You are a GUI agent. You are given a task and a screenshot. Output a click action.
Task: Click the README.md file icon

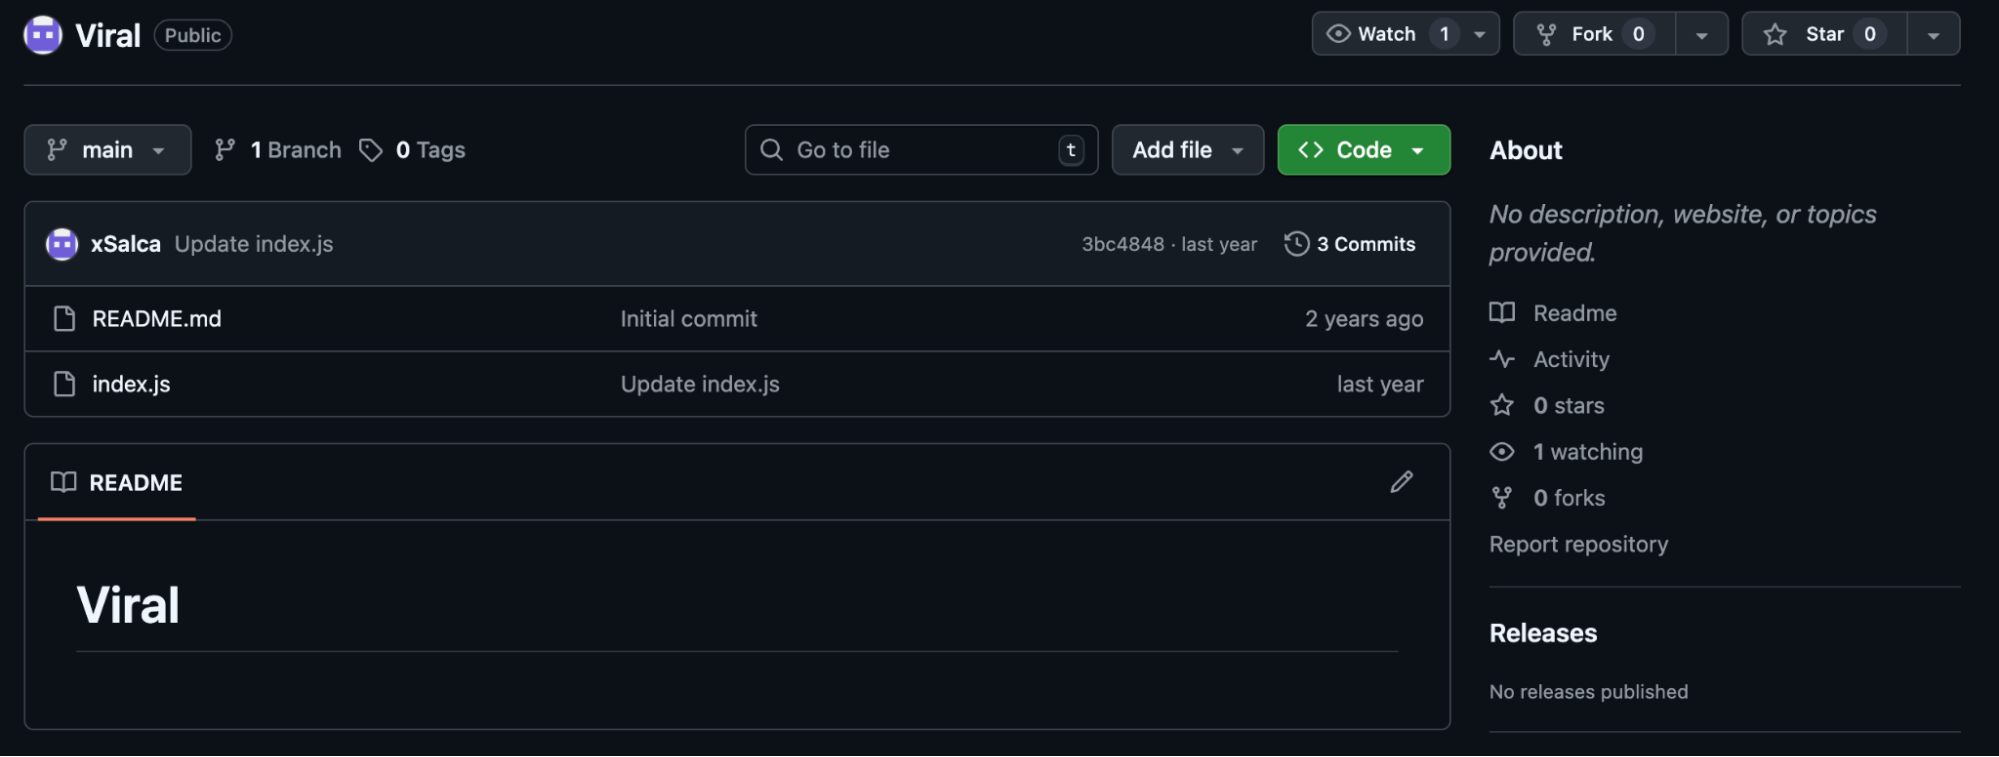coord(64,319)
